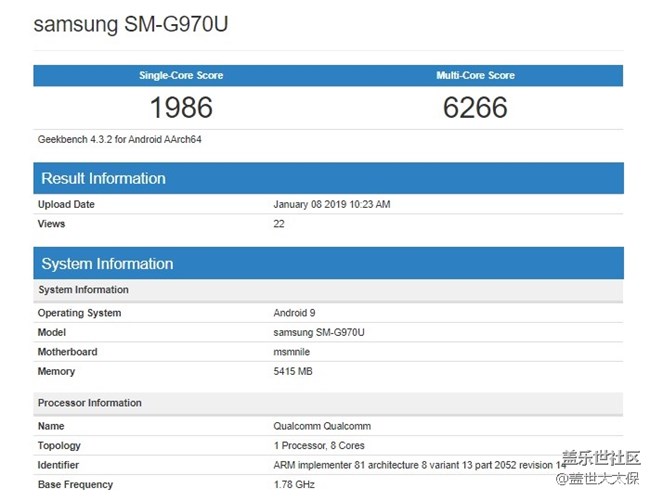Select the date January 08 2019 10:23 AM
The image size is (650, 501).
coord(332,204)
